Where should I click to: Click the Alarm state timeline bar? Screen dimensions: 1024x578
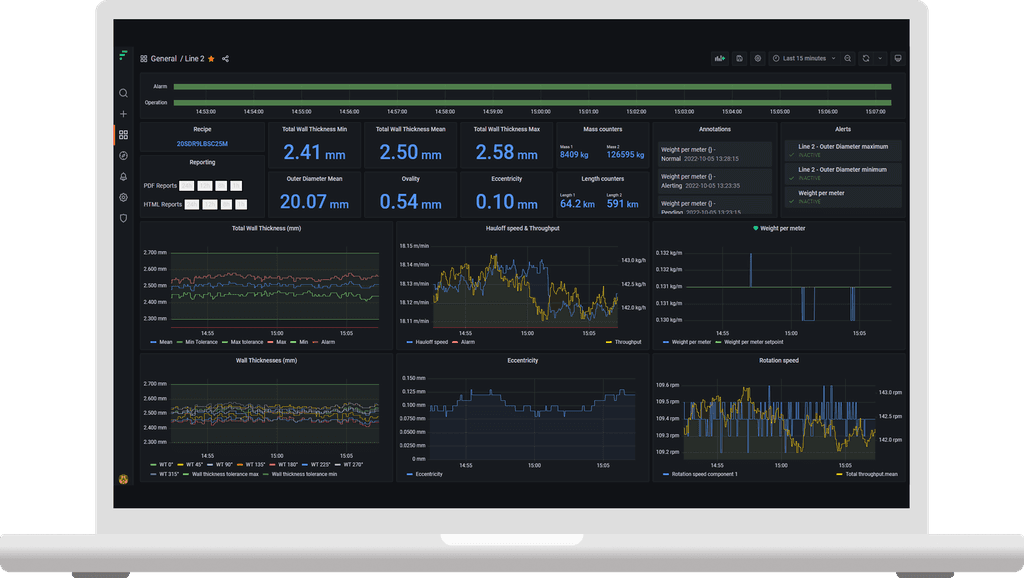tap(532, 86)
